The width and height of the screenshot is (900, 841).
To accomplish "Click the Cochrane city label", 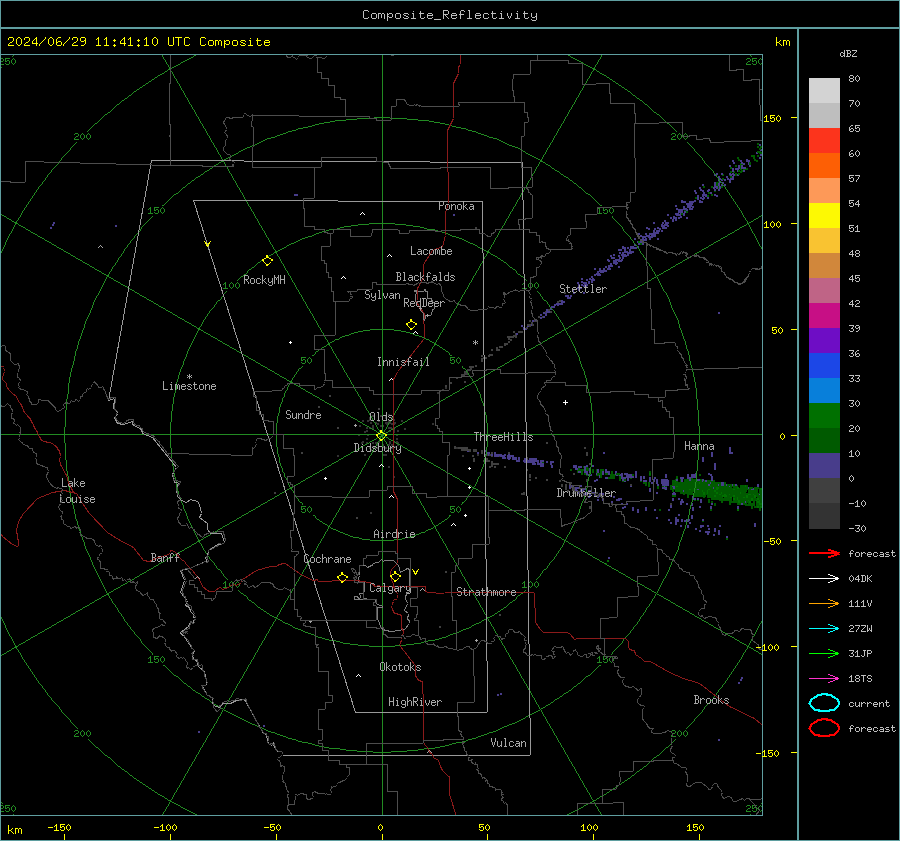I will point(327,559).
